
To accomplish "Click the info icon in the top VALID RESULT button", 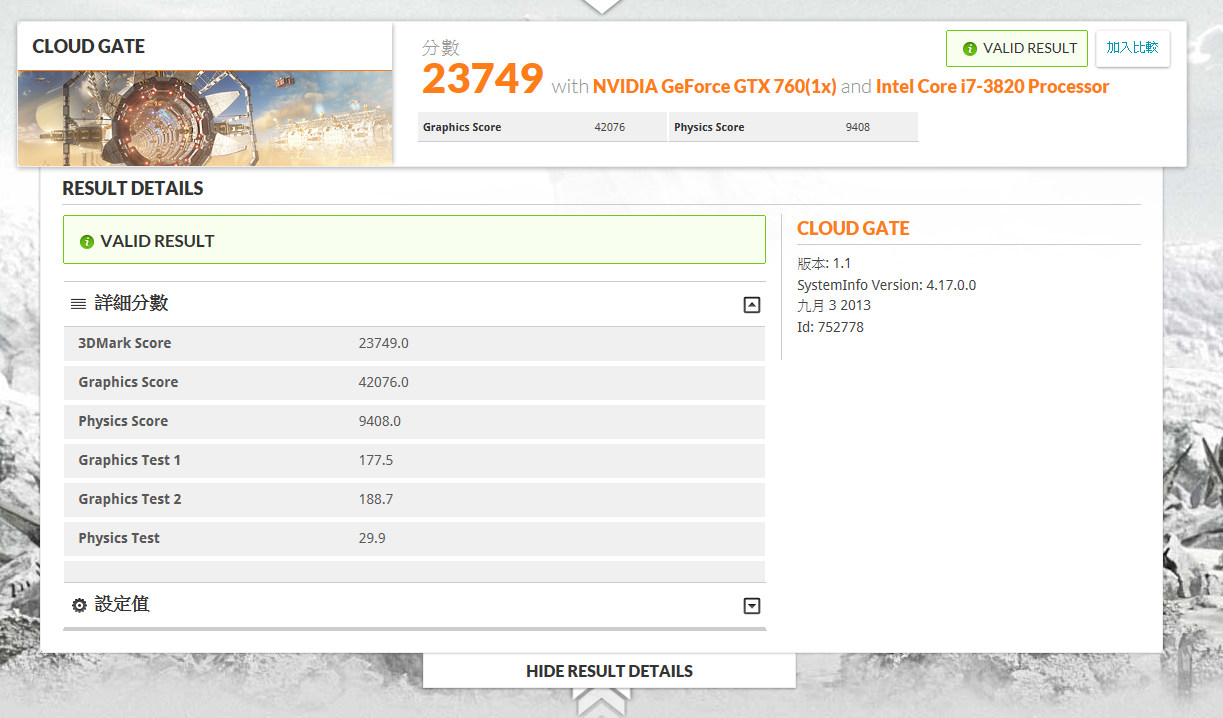I will [969, 49].
